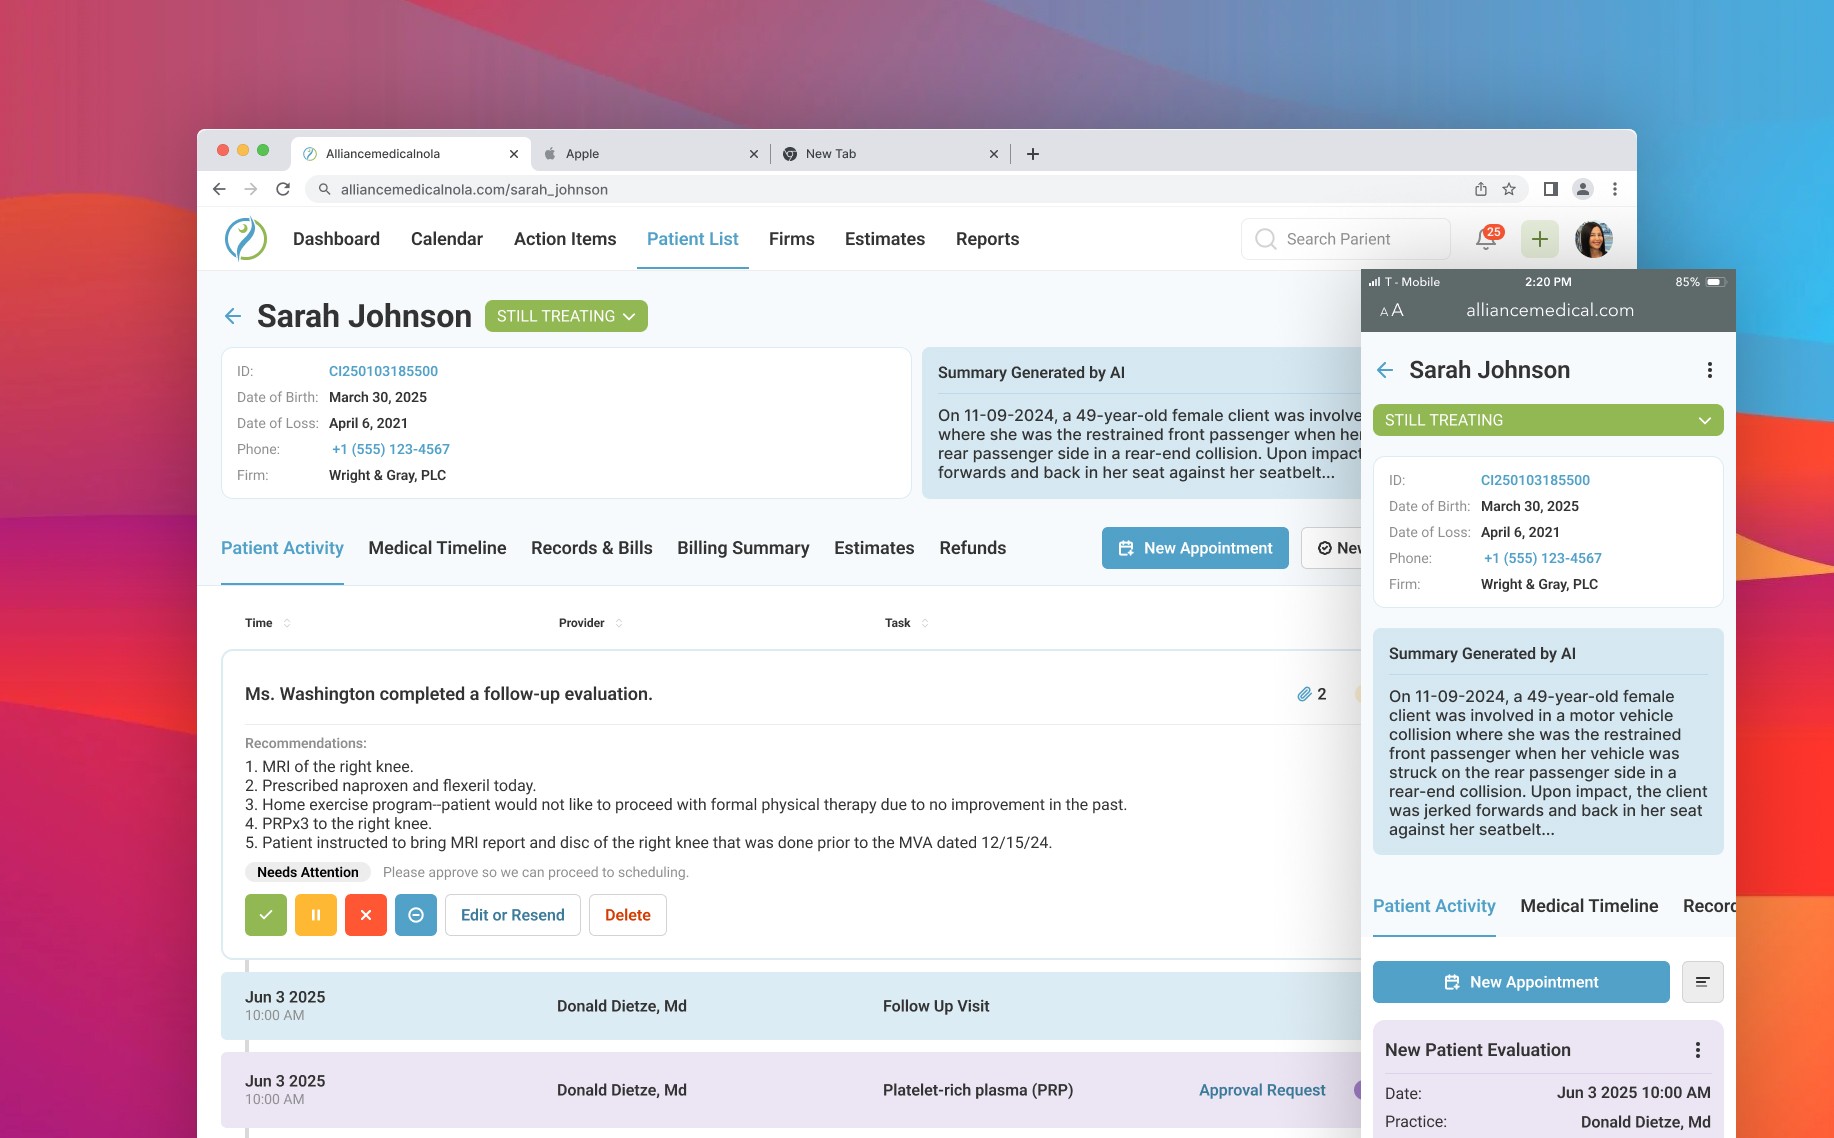Open a new browser tab with plus

pos(1033,154)
